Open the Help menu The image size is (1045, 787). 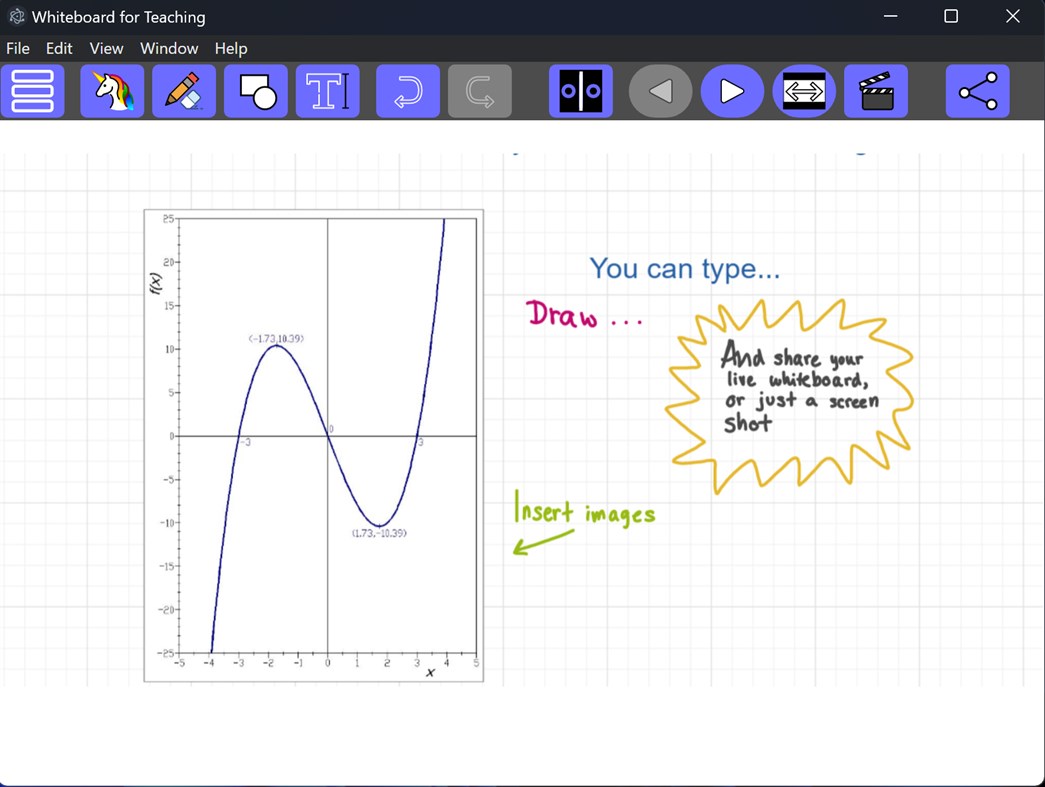pyautogui.click(x=231, y=48)
